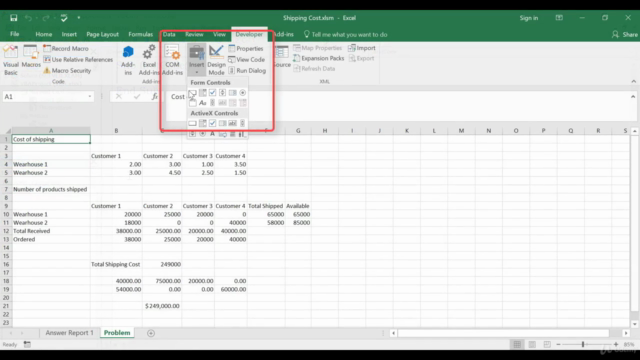Click Run Dialog

point(247,71)
